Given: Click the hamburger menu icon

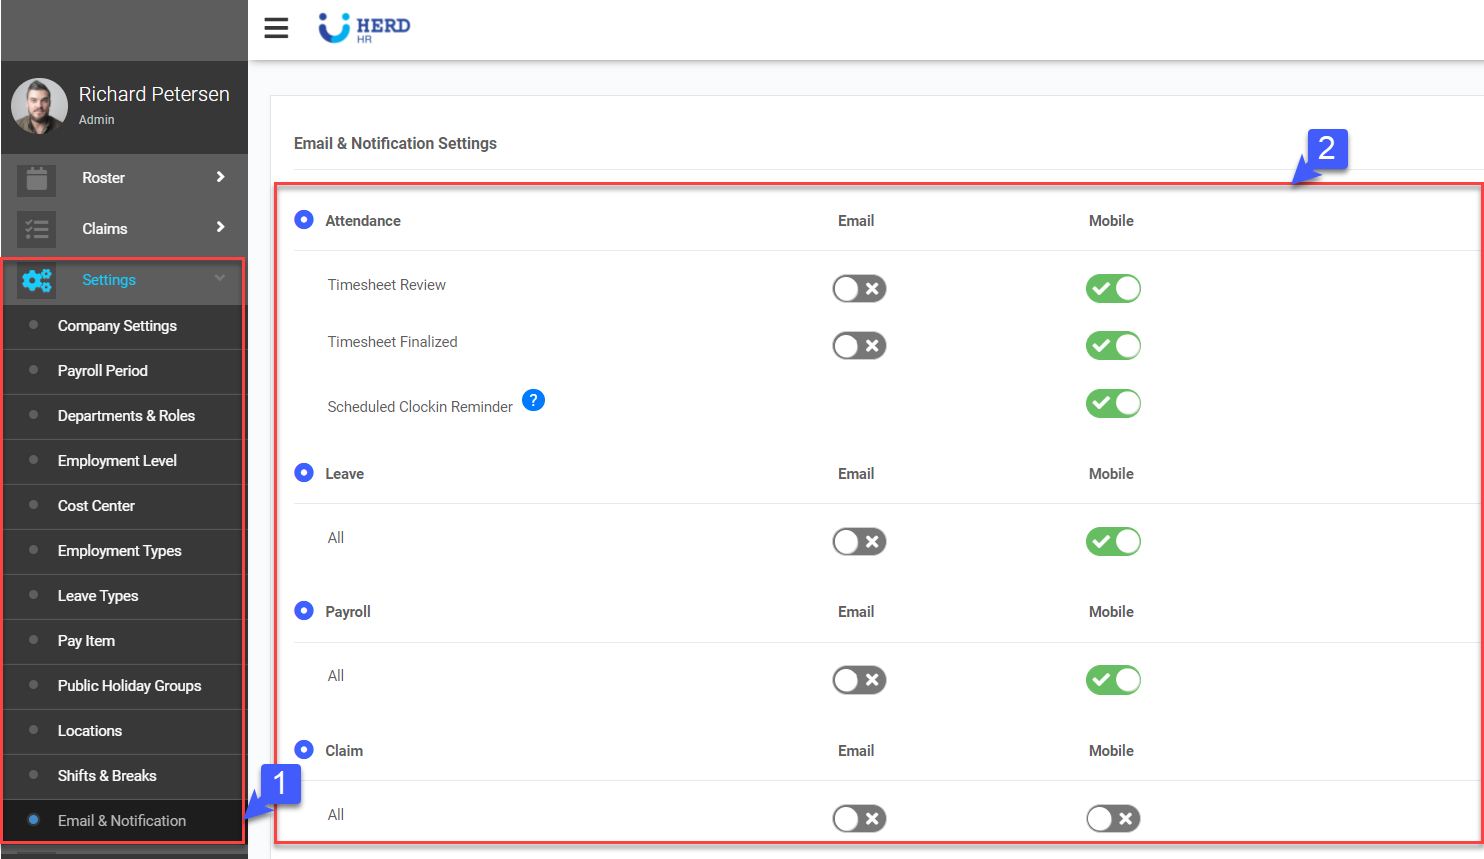Looking at the screenshot, I should 276,28.
